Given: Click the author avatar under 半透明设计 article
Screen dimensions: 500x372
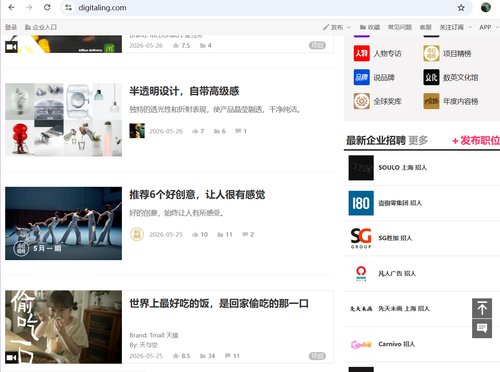Looking at the screenshot, I should (x=137, y=131).
